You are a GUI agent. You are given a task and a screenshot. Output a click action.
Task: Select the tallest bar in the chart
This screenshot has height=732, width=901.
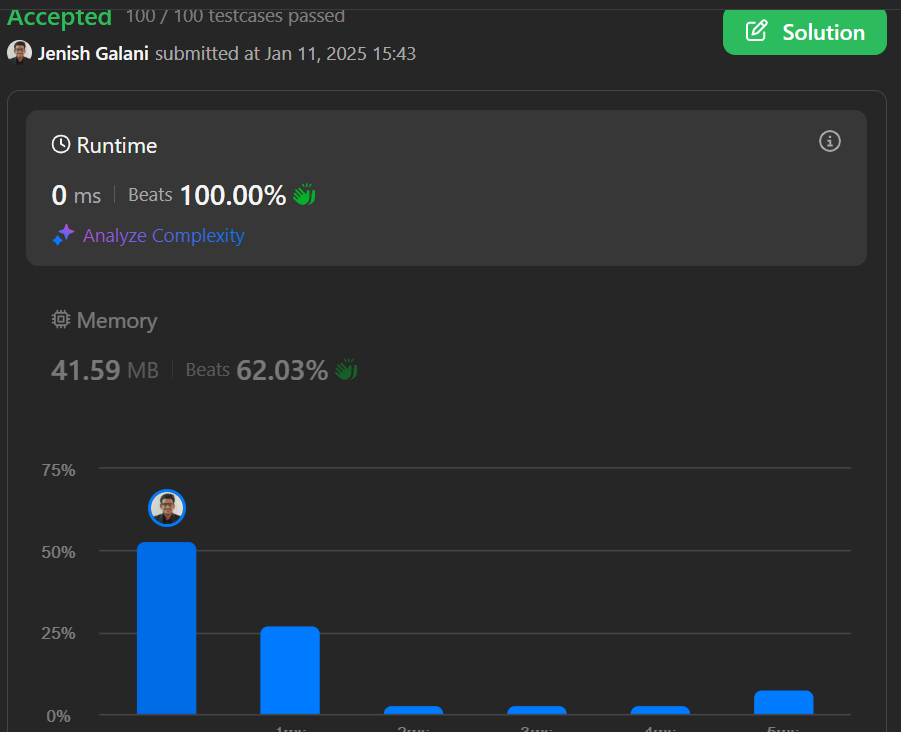(x=166, y=628)
